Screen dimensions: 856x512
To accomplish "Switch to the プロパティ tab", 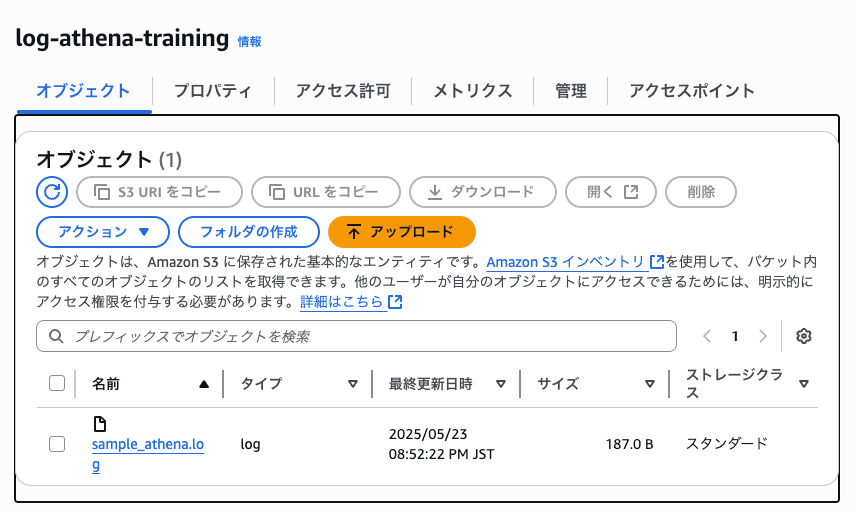I will (x=213, y=91).
